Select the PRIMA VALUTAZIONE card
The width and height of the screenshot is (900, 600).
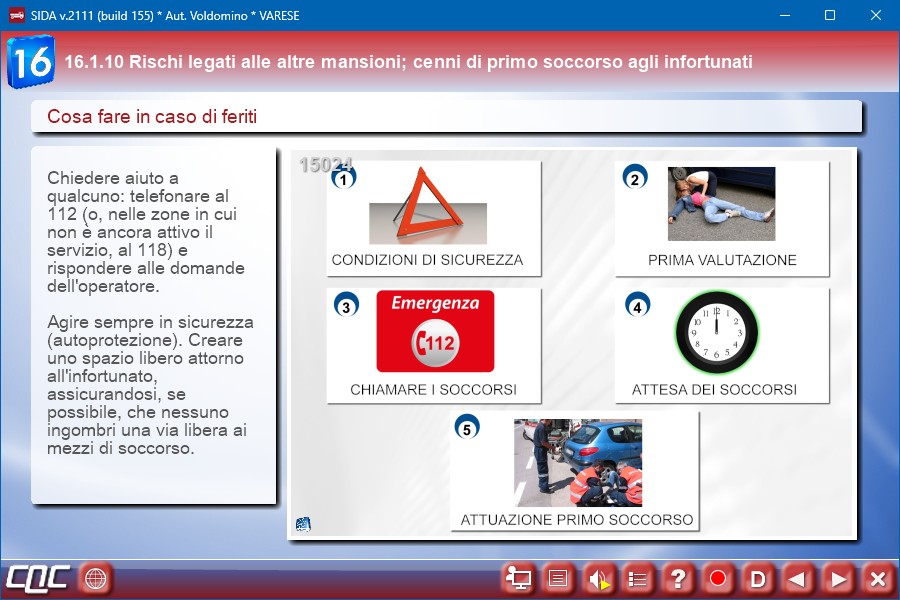click(721, 218)
